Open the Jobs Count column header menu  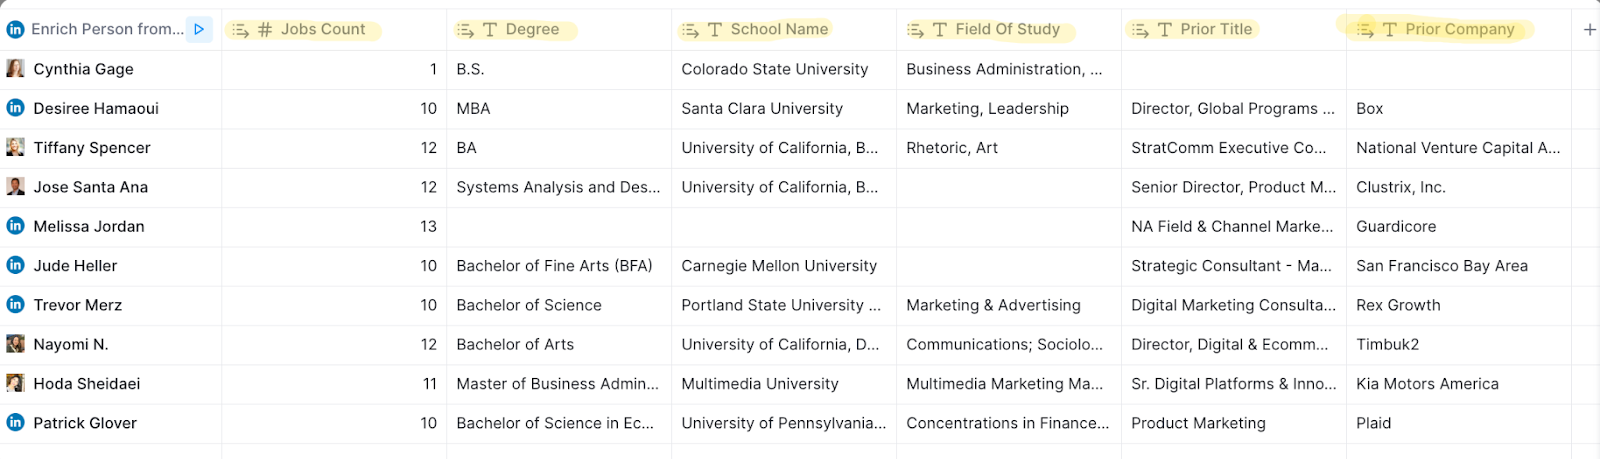pyautogui.click(x=322, y=30)
